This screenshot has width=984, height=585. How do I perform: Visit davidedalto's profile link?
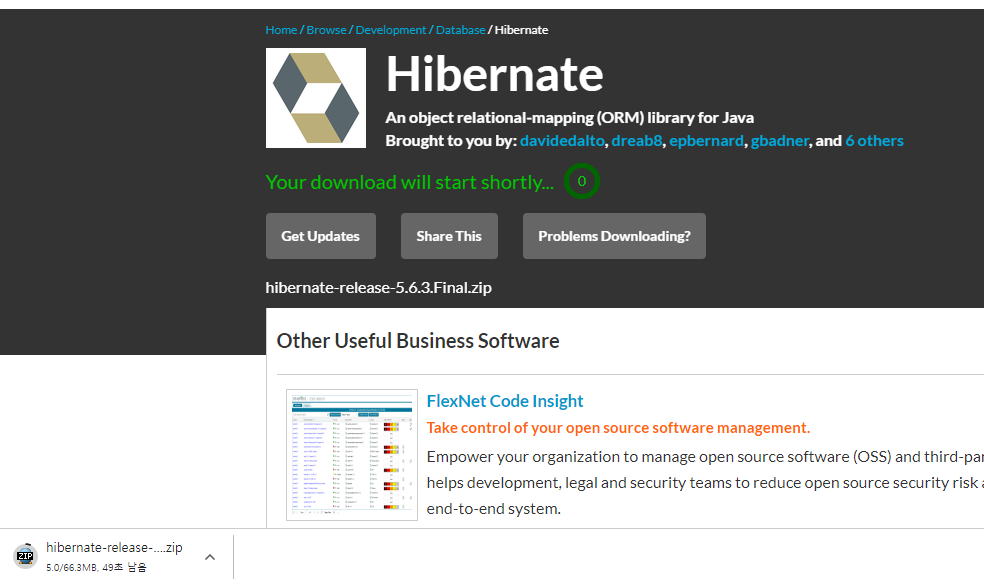click(x=562, y=141)
